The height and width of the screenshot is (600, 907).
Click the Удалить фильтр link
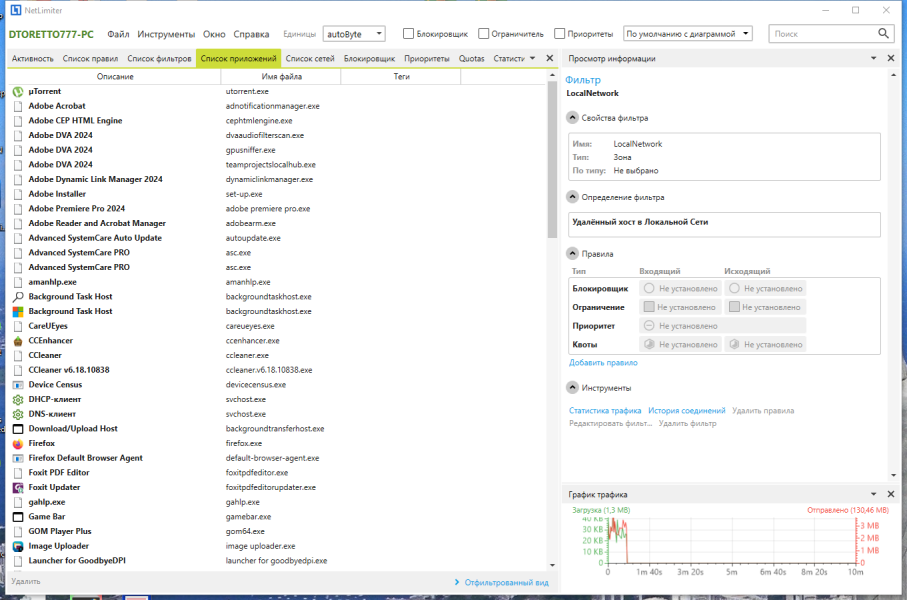687,424
